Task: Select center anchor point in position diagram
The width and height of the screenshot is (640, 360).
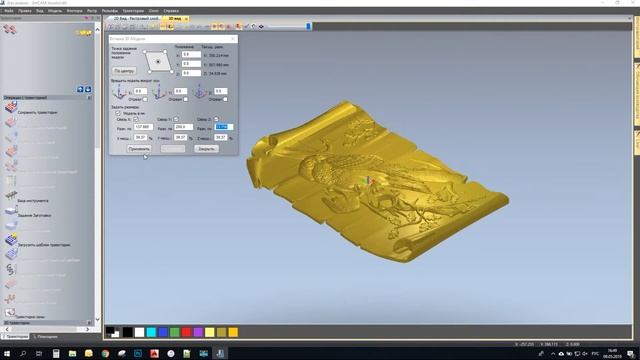Action: pyautogui.click(x=158, y=62)
